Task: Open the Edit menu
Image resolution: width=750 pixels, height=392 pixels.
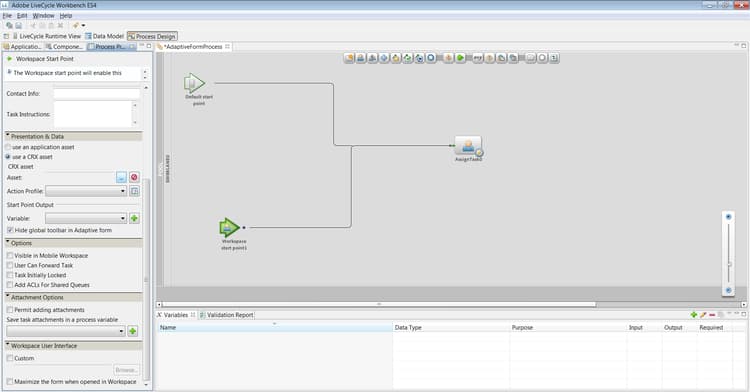Action: point(22,16)
